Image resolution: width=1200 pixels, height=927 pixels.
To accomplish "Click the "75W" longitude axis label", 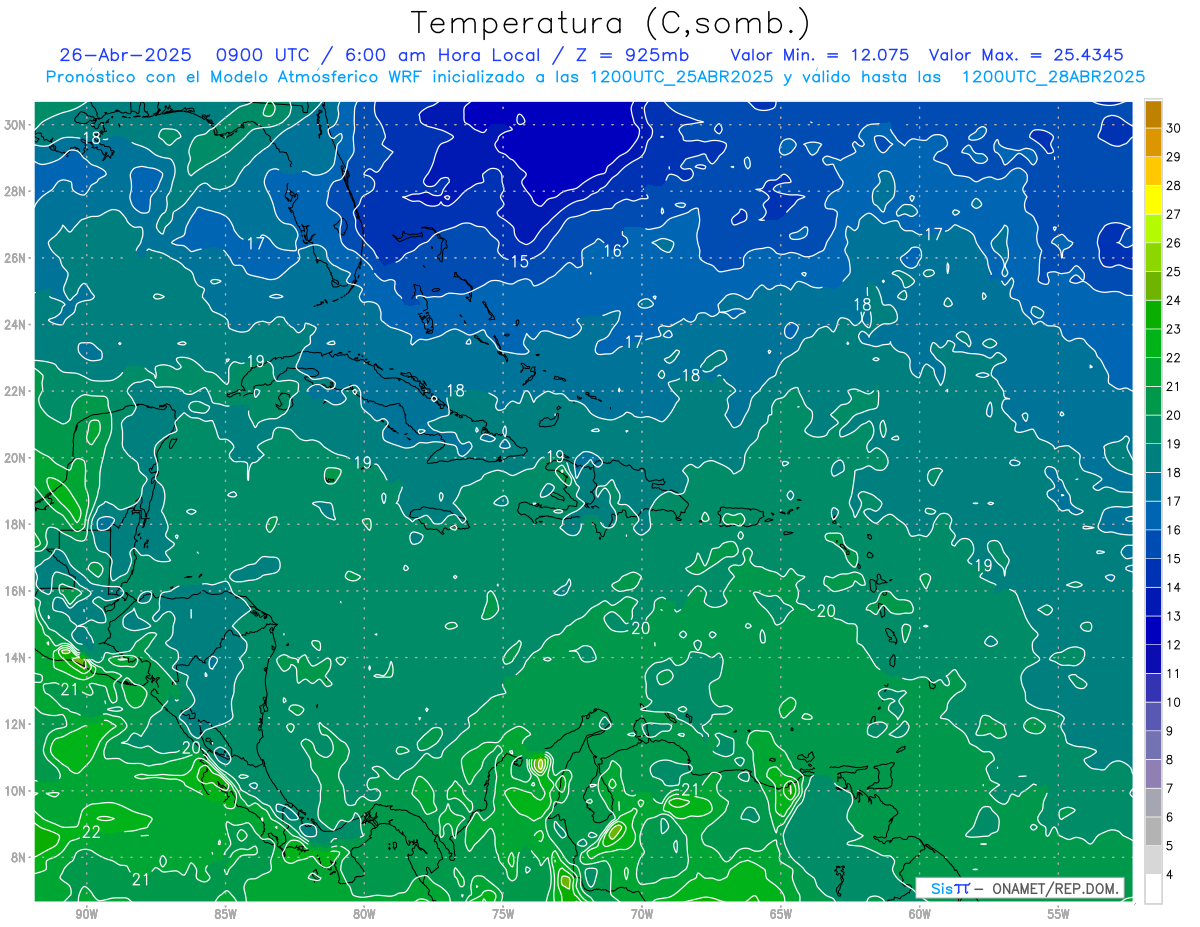I will (503, 915).
